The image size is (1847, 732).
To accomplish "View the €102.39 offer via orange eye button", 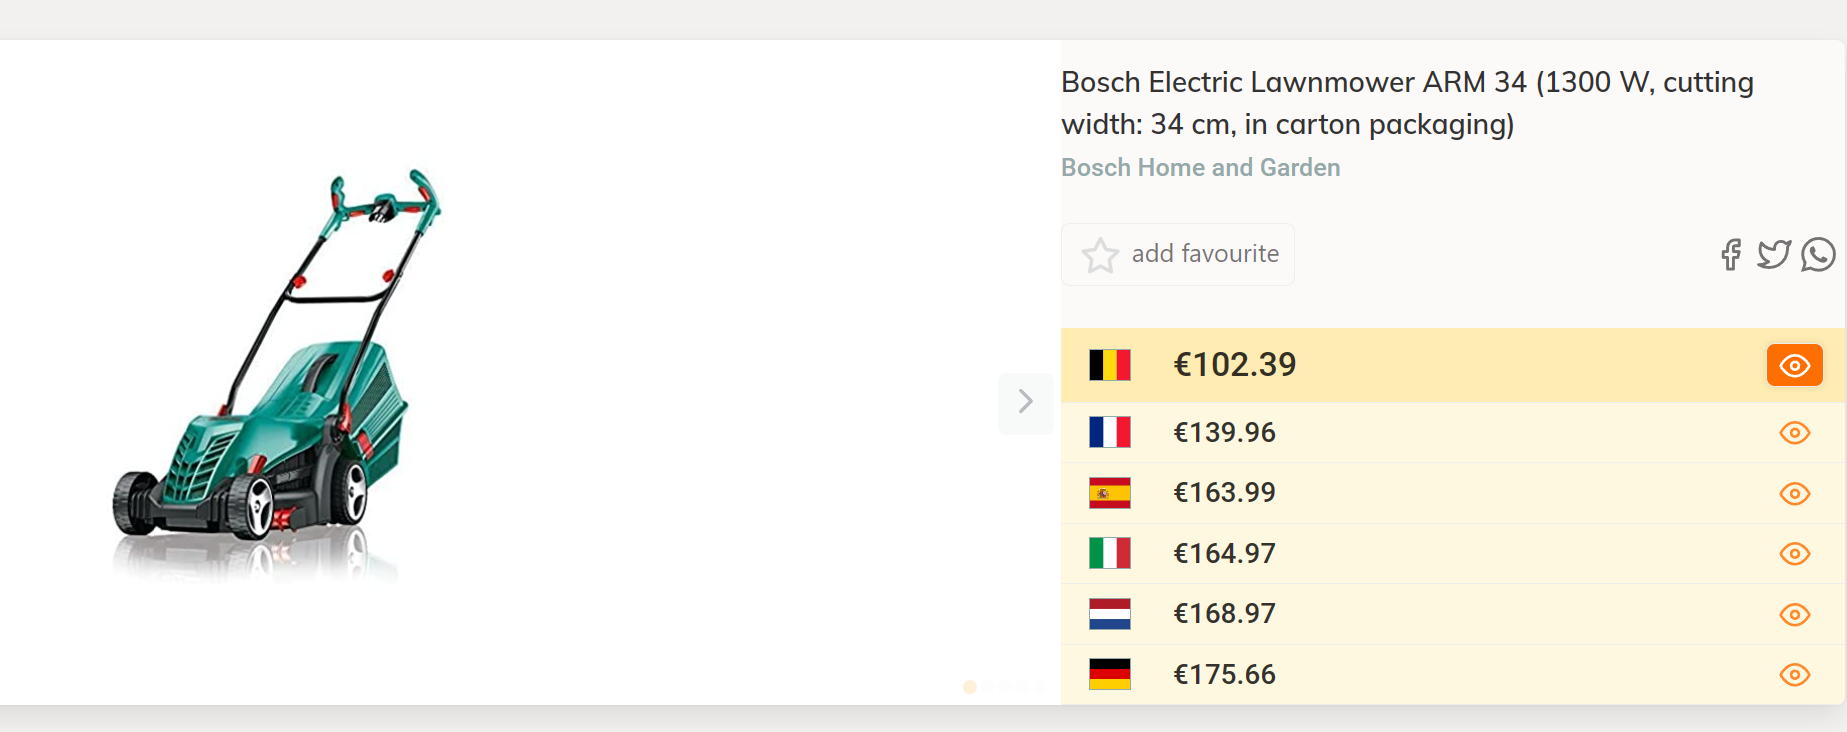I will (1794, 365).
